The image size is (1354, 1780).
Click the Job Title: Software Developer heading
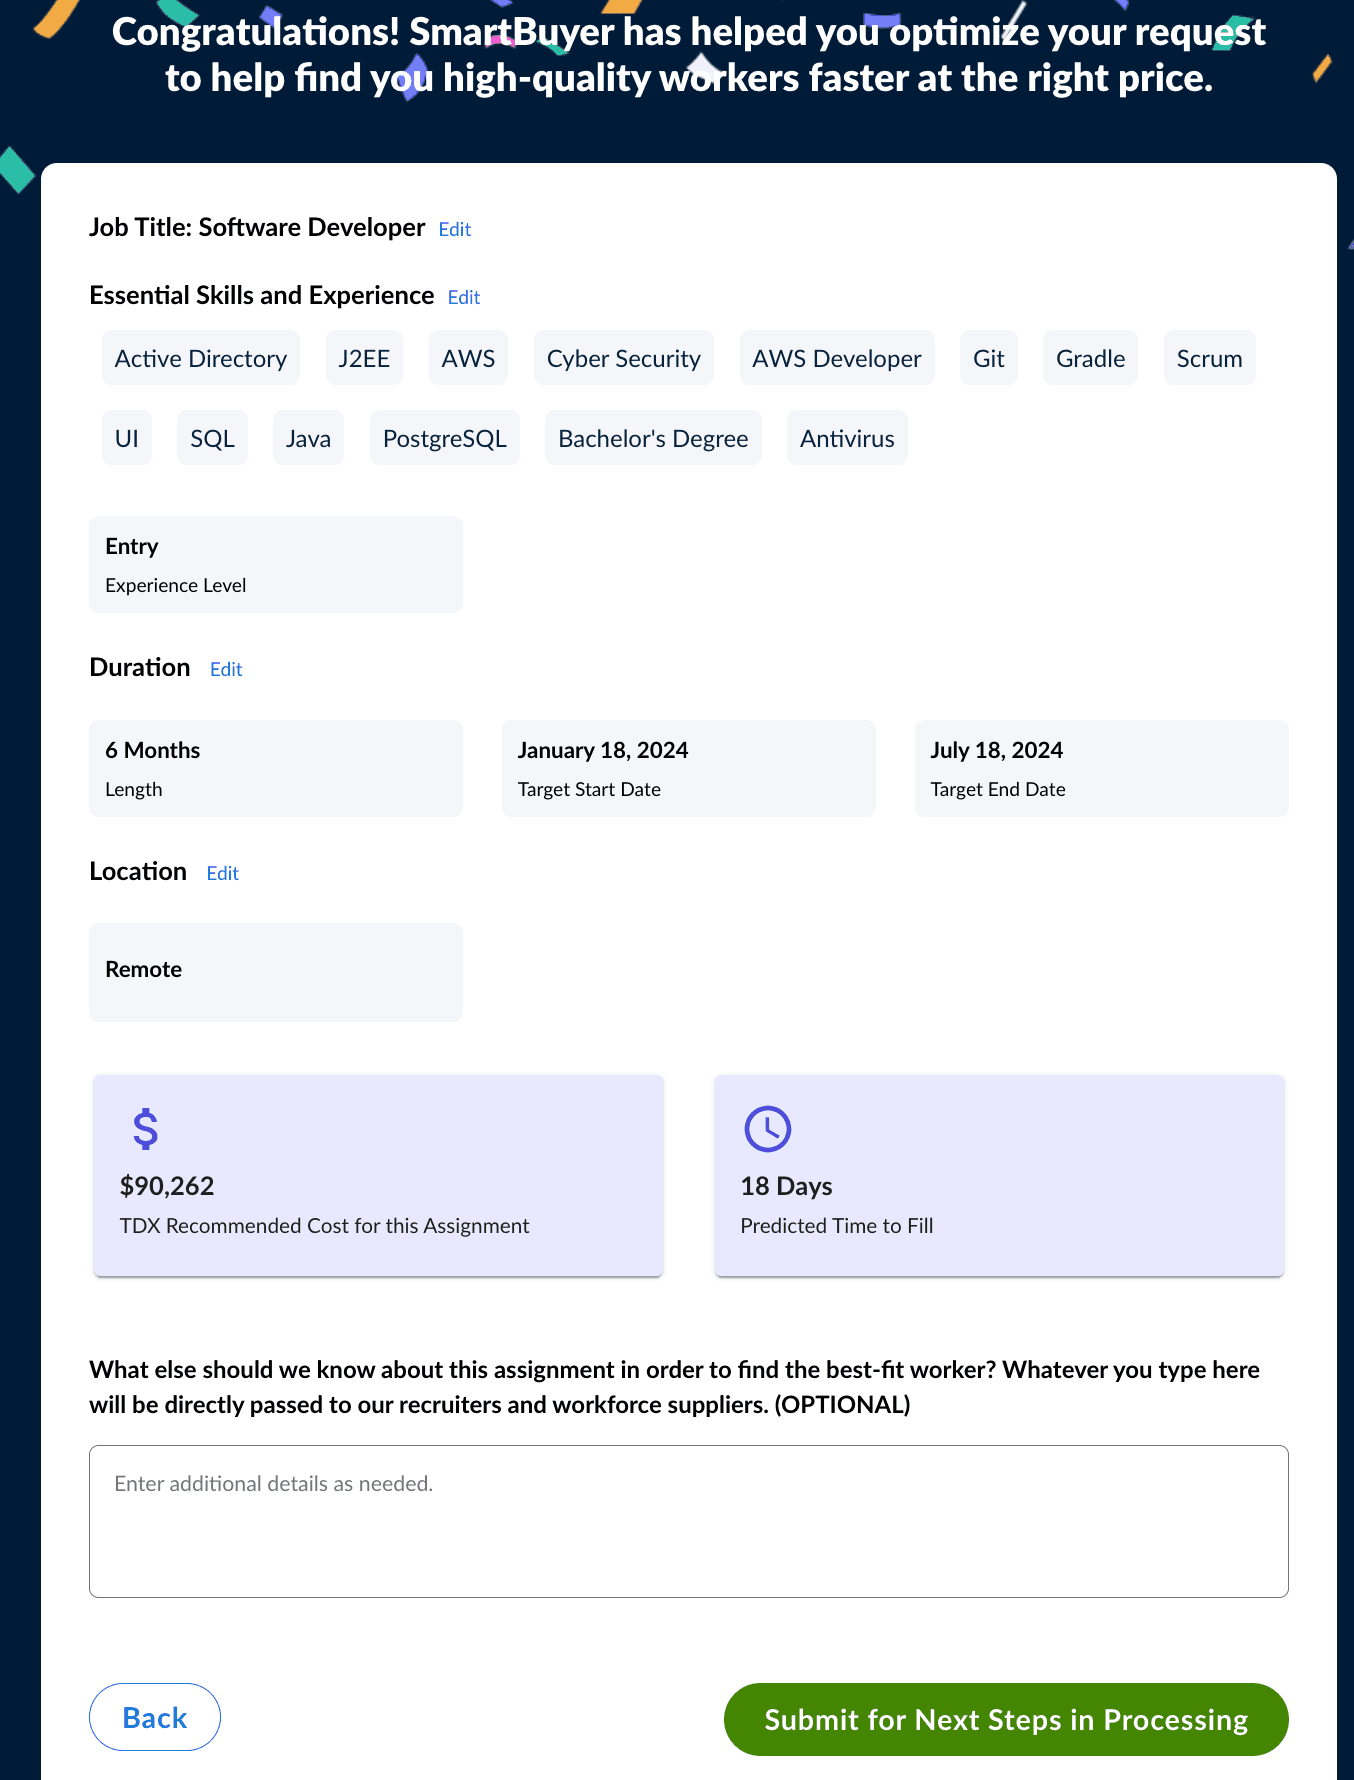coord(257,227)
